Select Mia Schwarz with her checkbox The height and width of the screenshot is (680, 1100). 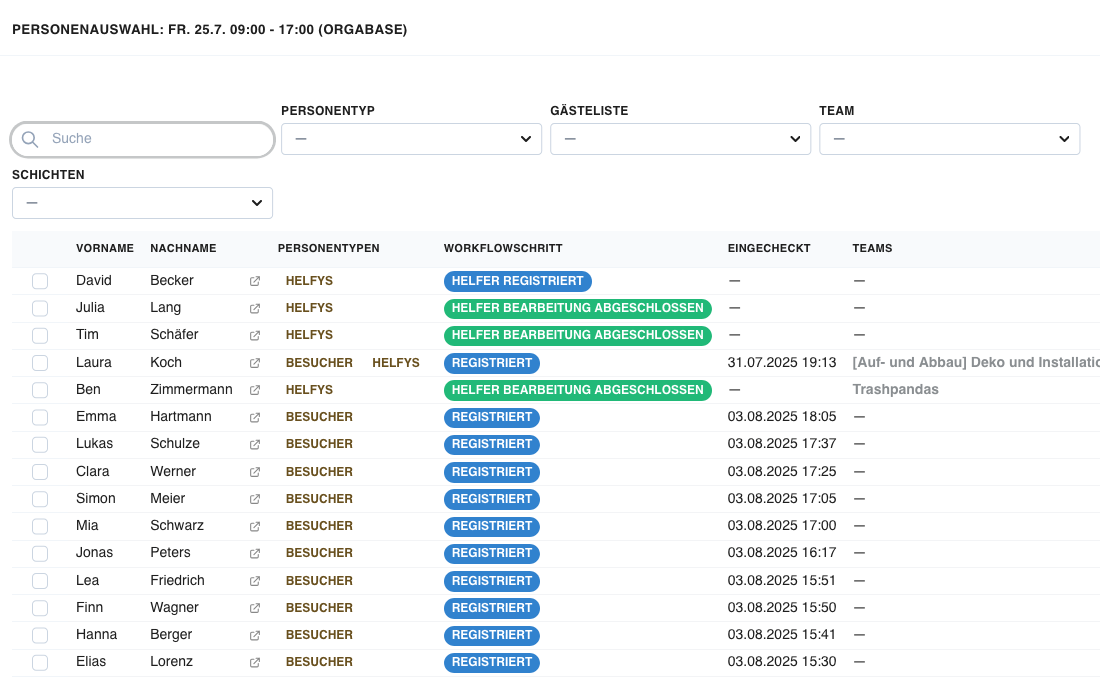click(40, 526)
